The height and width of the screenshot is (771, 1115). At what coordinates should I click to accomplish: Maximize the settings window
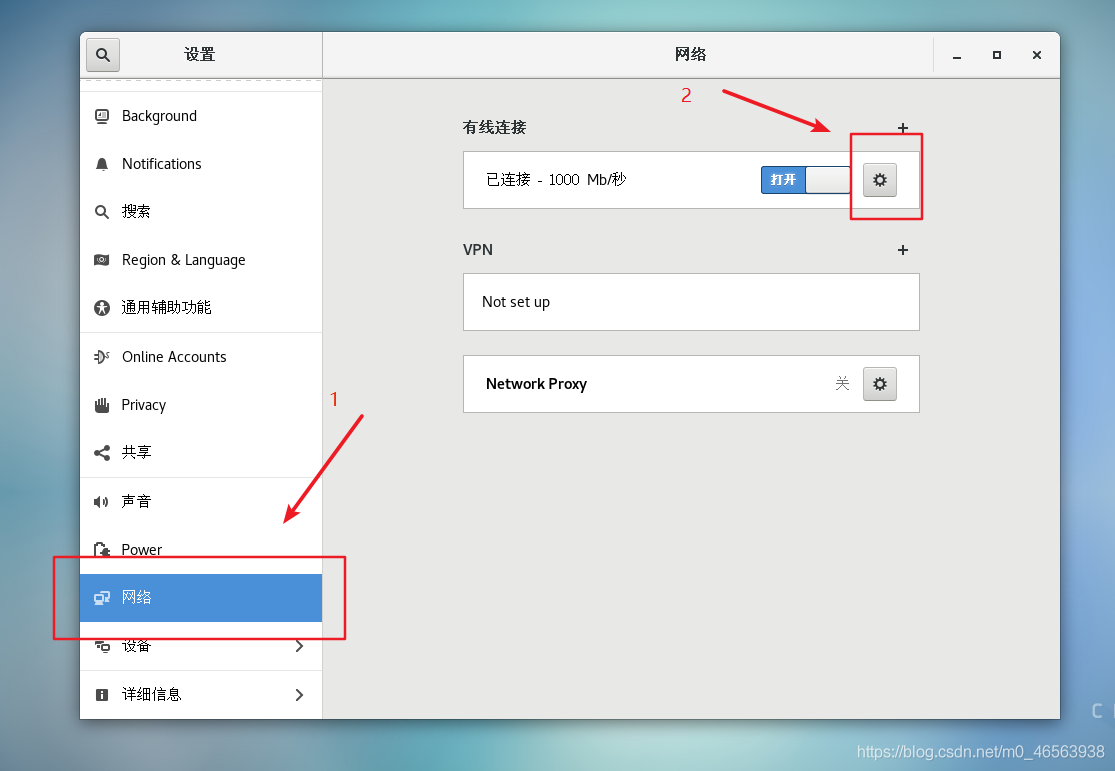click(x=997, y=55)
